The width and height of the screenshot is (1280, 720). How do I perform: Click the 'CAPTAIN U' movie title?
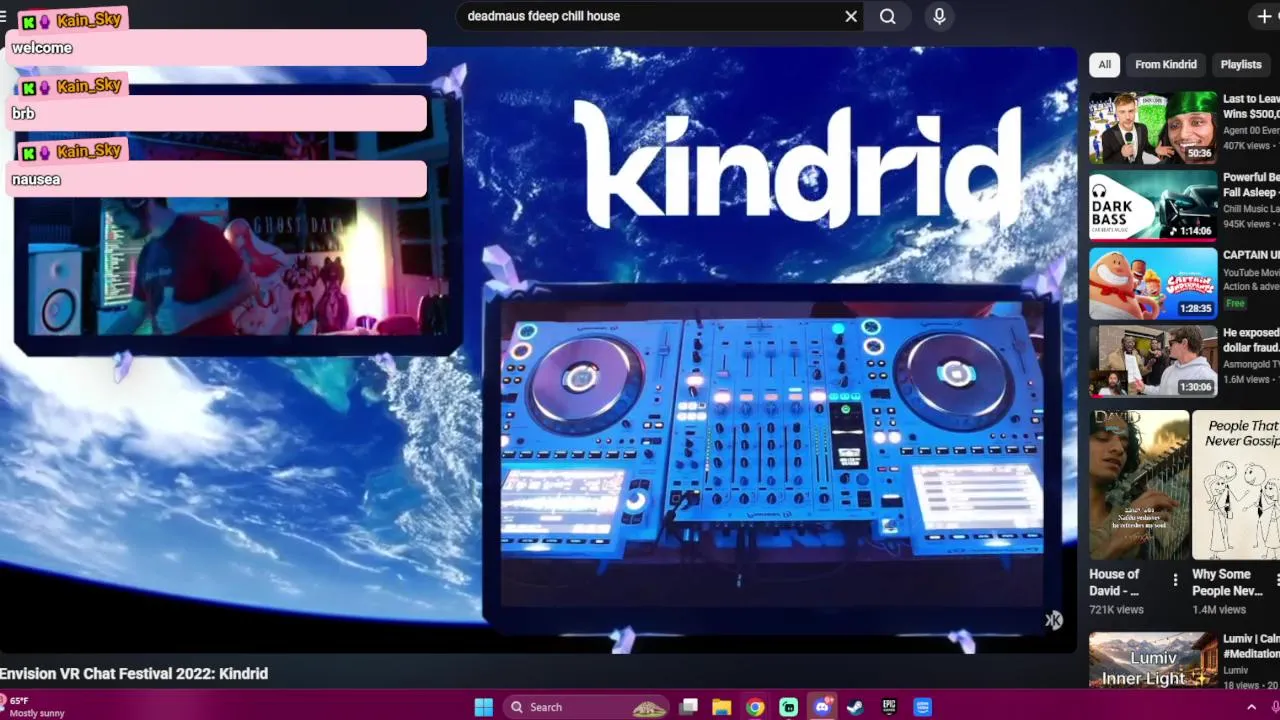[1251, 255]
